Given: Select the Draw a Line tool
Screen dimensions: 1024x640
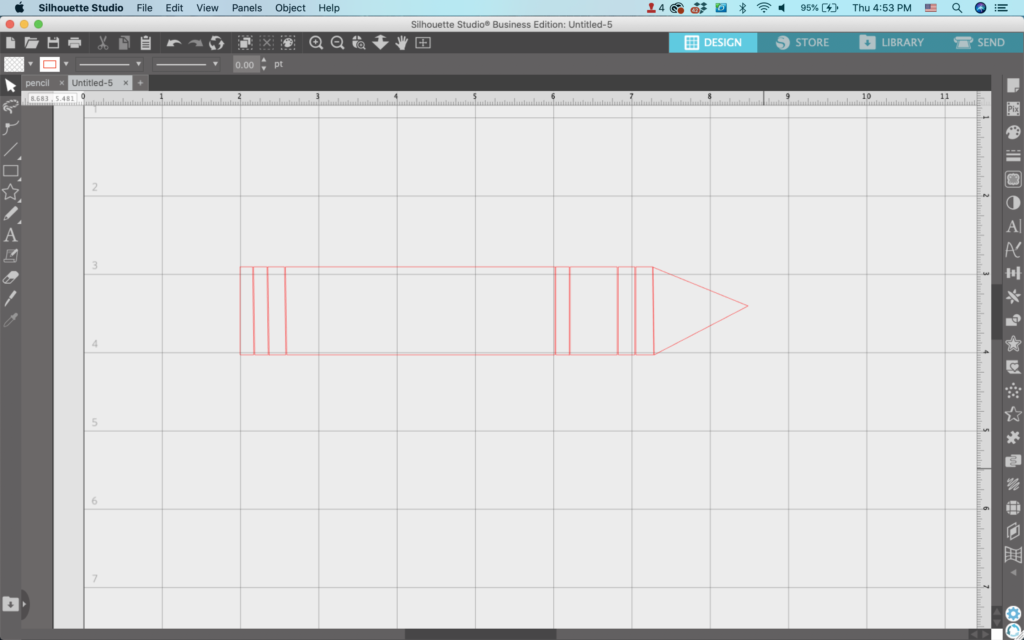Looking at the screenshot, I should click(x=10, y=150).
